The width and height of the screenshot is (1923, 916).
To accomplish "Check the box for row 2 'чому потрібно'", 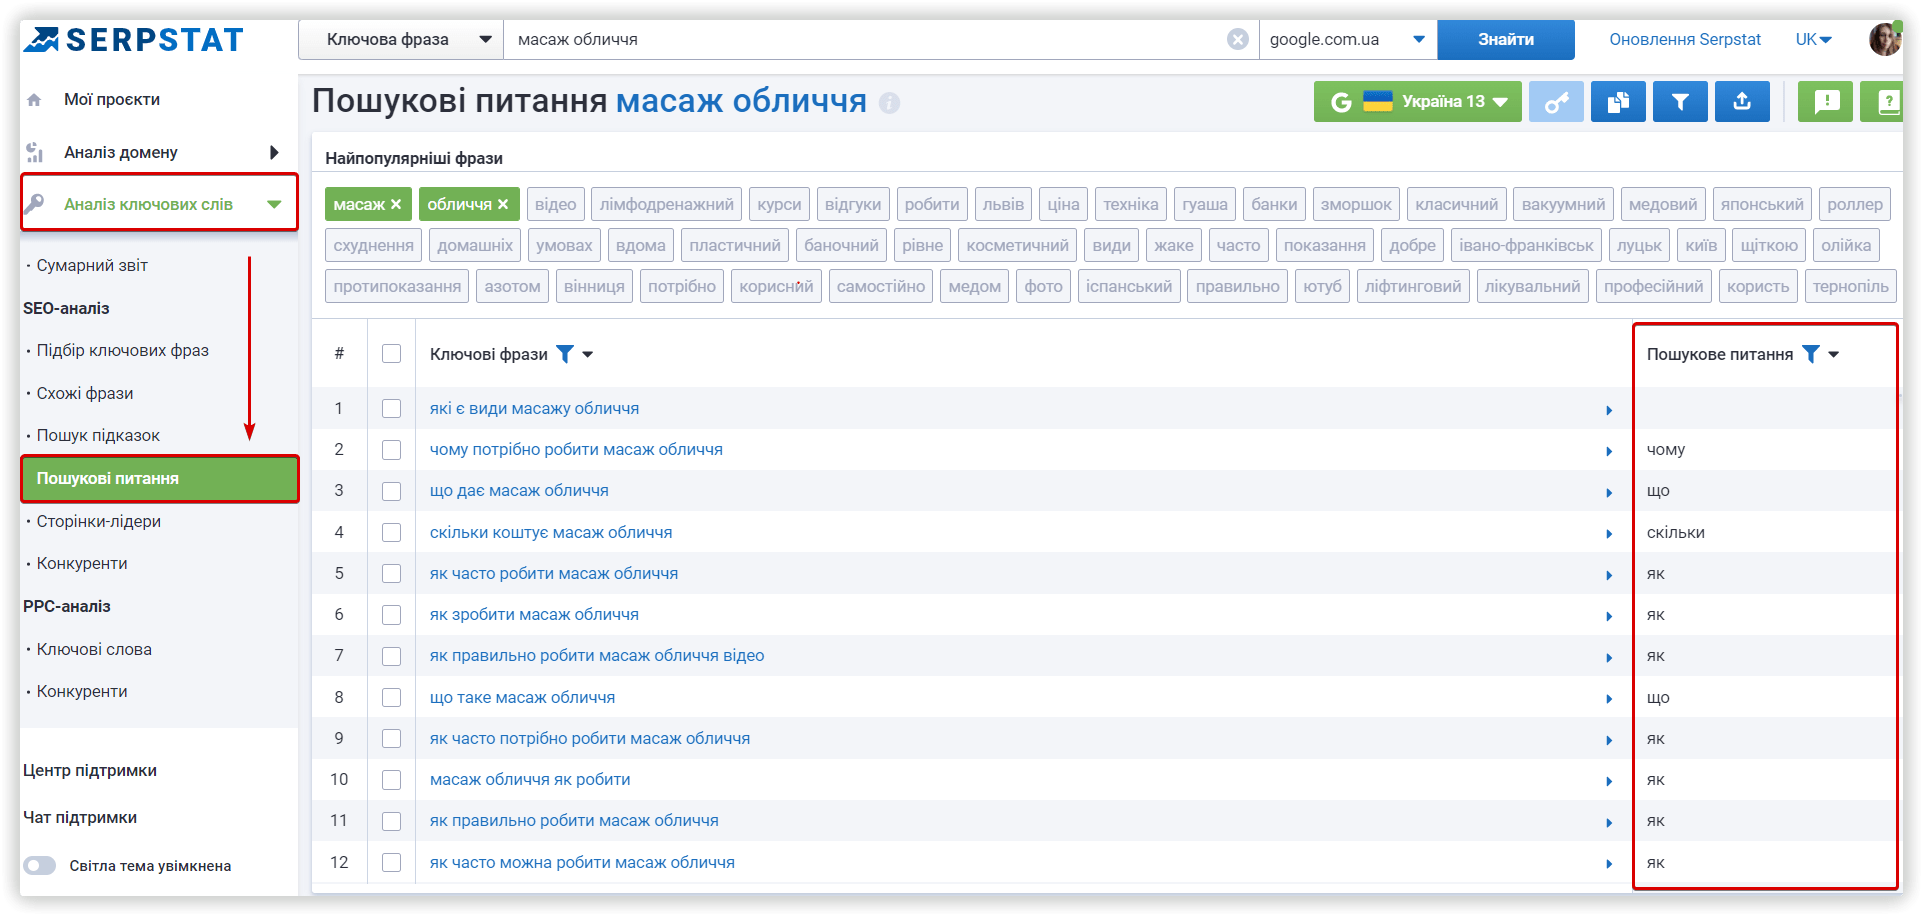I will coord(391,450).
